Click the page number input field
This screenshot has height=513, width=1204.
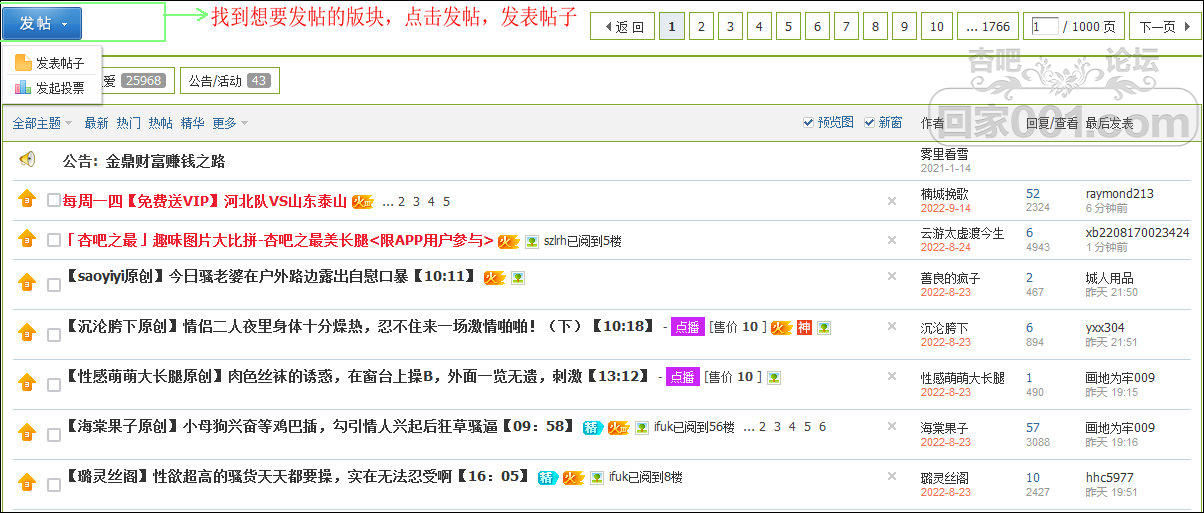[1044, 27]
